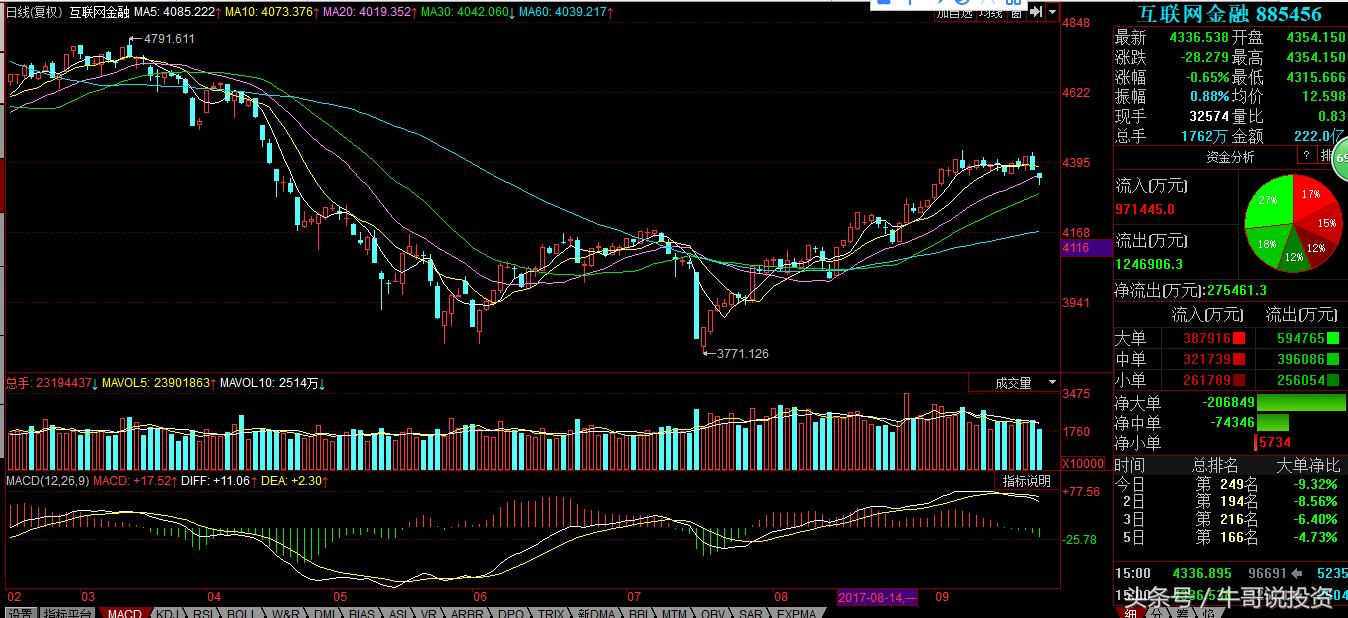This screenshot has width=1348, height=618.
Task: Click the 流入 amount 971445.0
Action: point(1145,209)
